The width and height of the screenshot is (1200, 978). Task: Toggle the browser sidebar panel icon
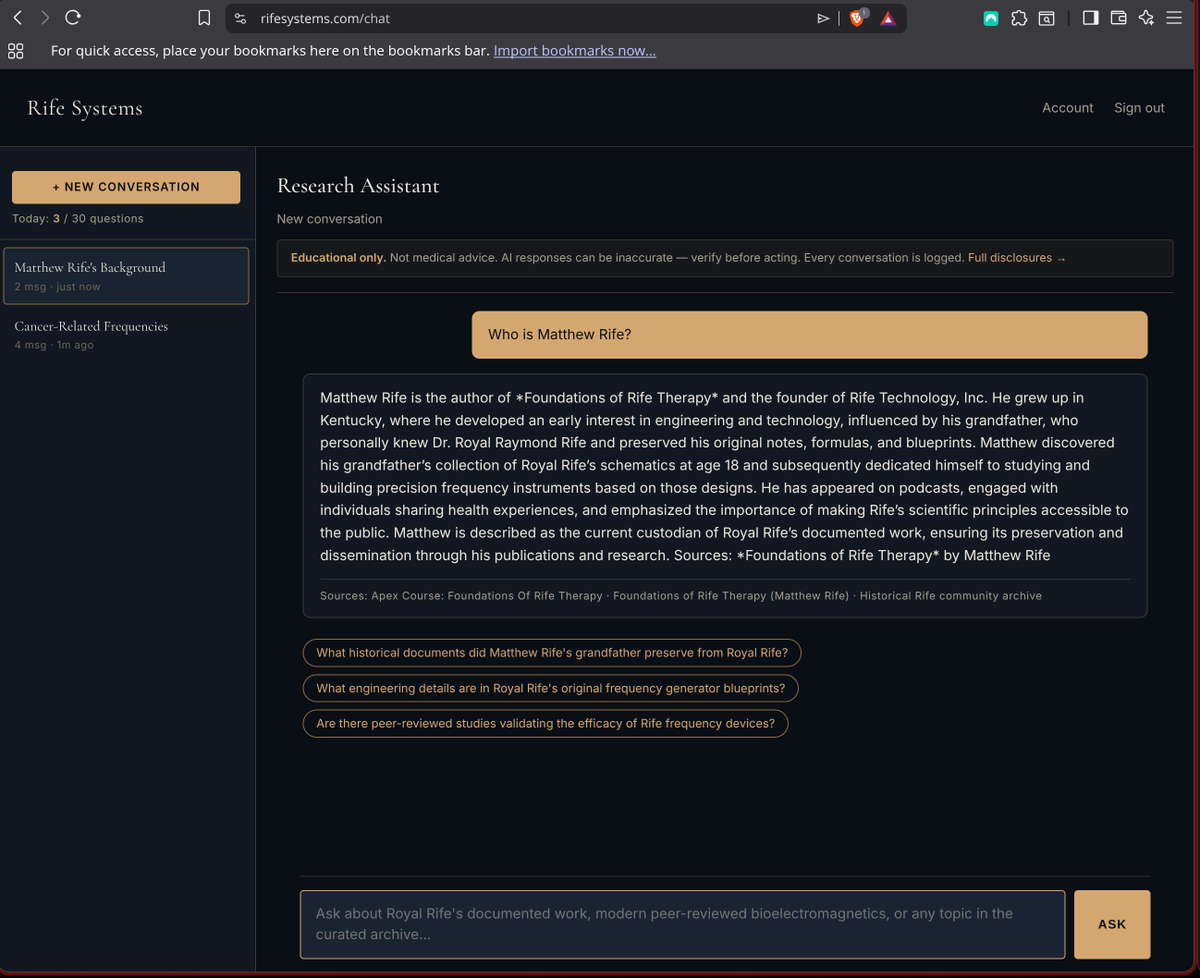click(1091, 18)
